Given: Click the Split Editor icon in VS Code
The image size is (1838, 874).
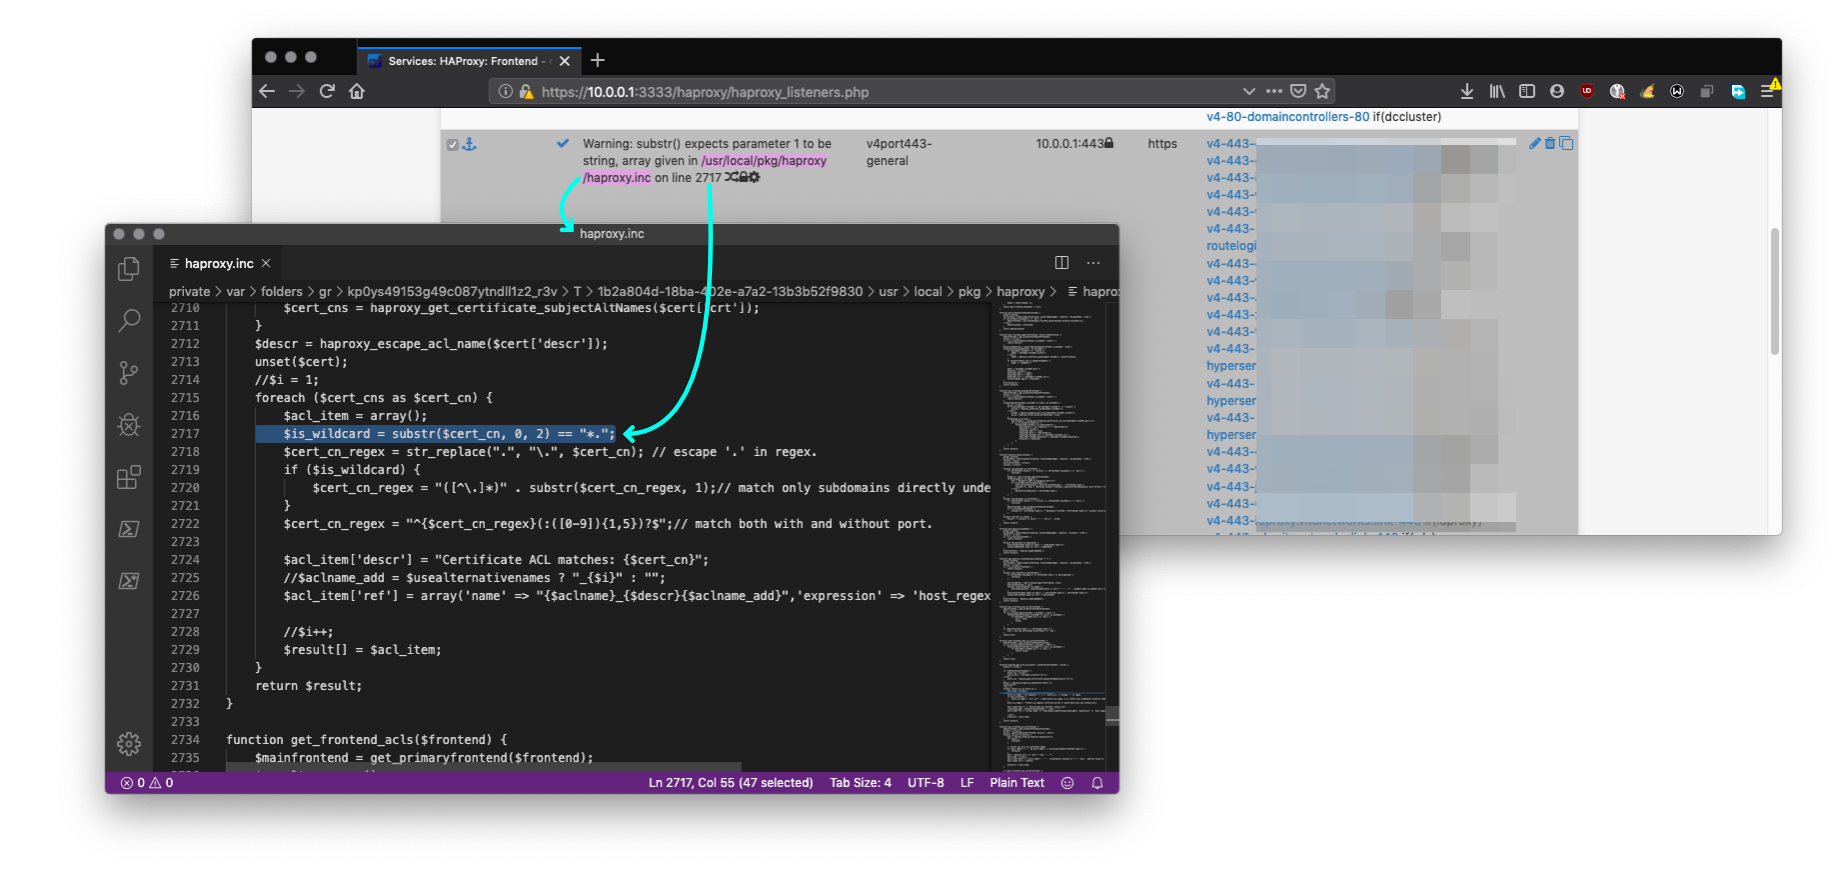Looking at the screenshot, I should click(x=1062, y=263).
